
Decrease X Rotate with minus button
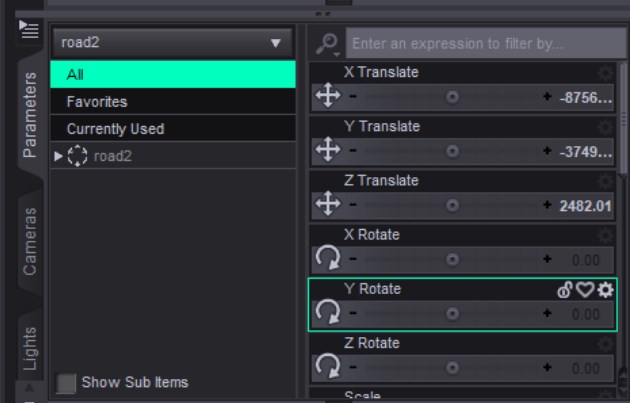pyautogui.click(x=353, y=259)
